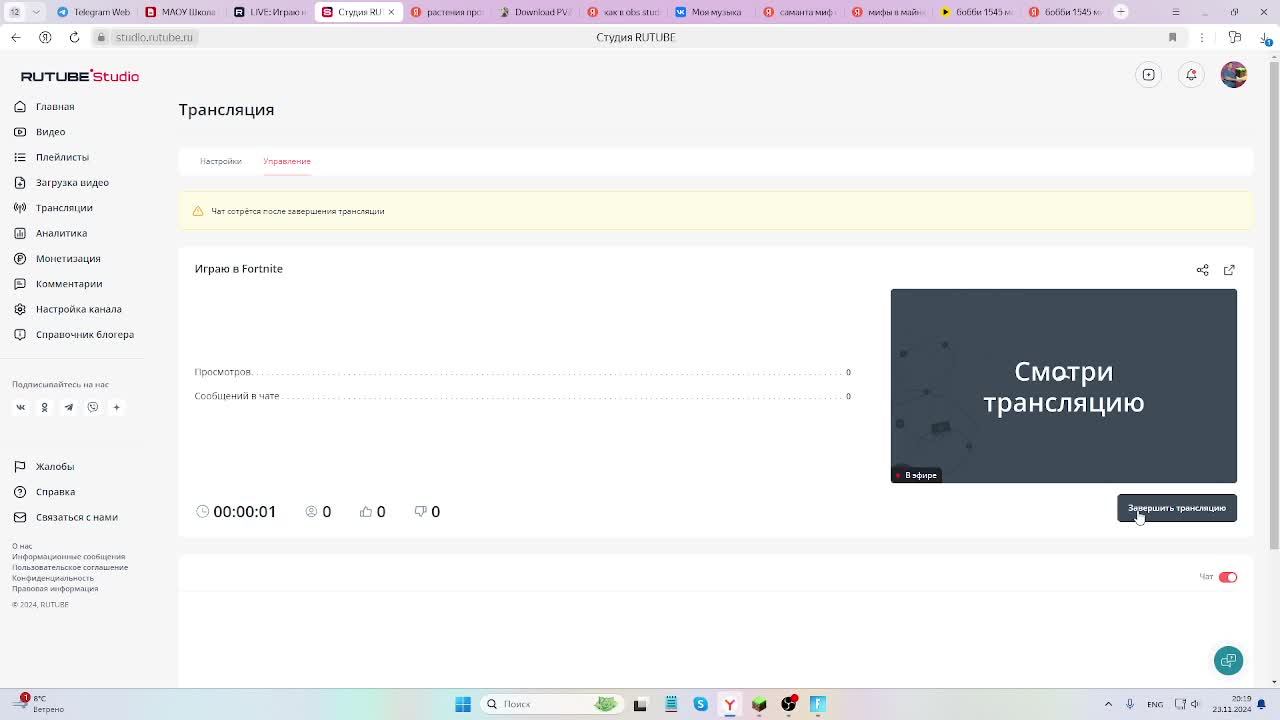1280x720 pixels.
Task: Open the Odnoklassniki social icon
Action: (44, 407)
